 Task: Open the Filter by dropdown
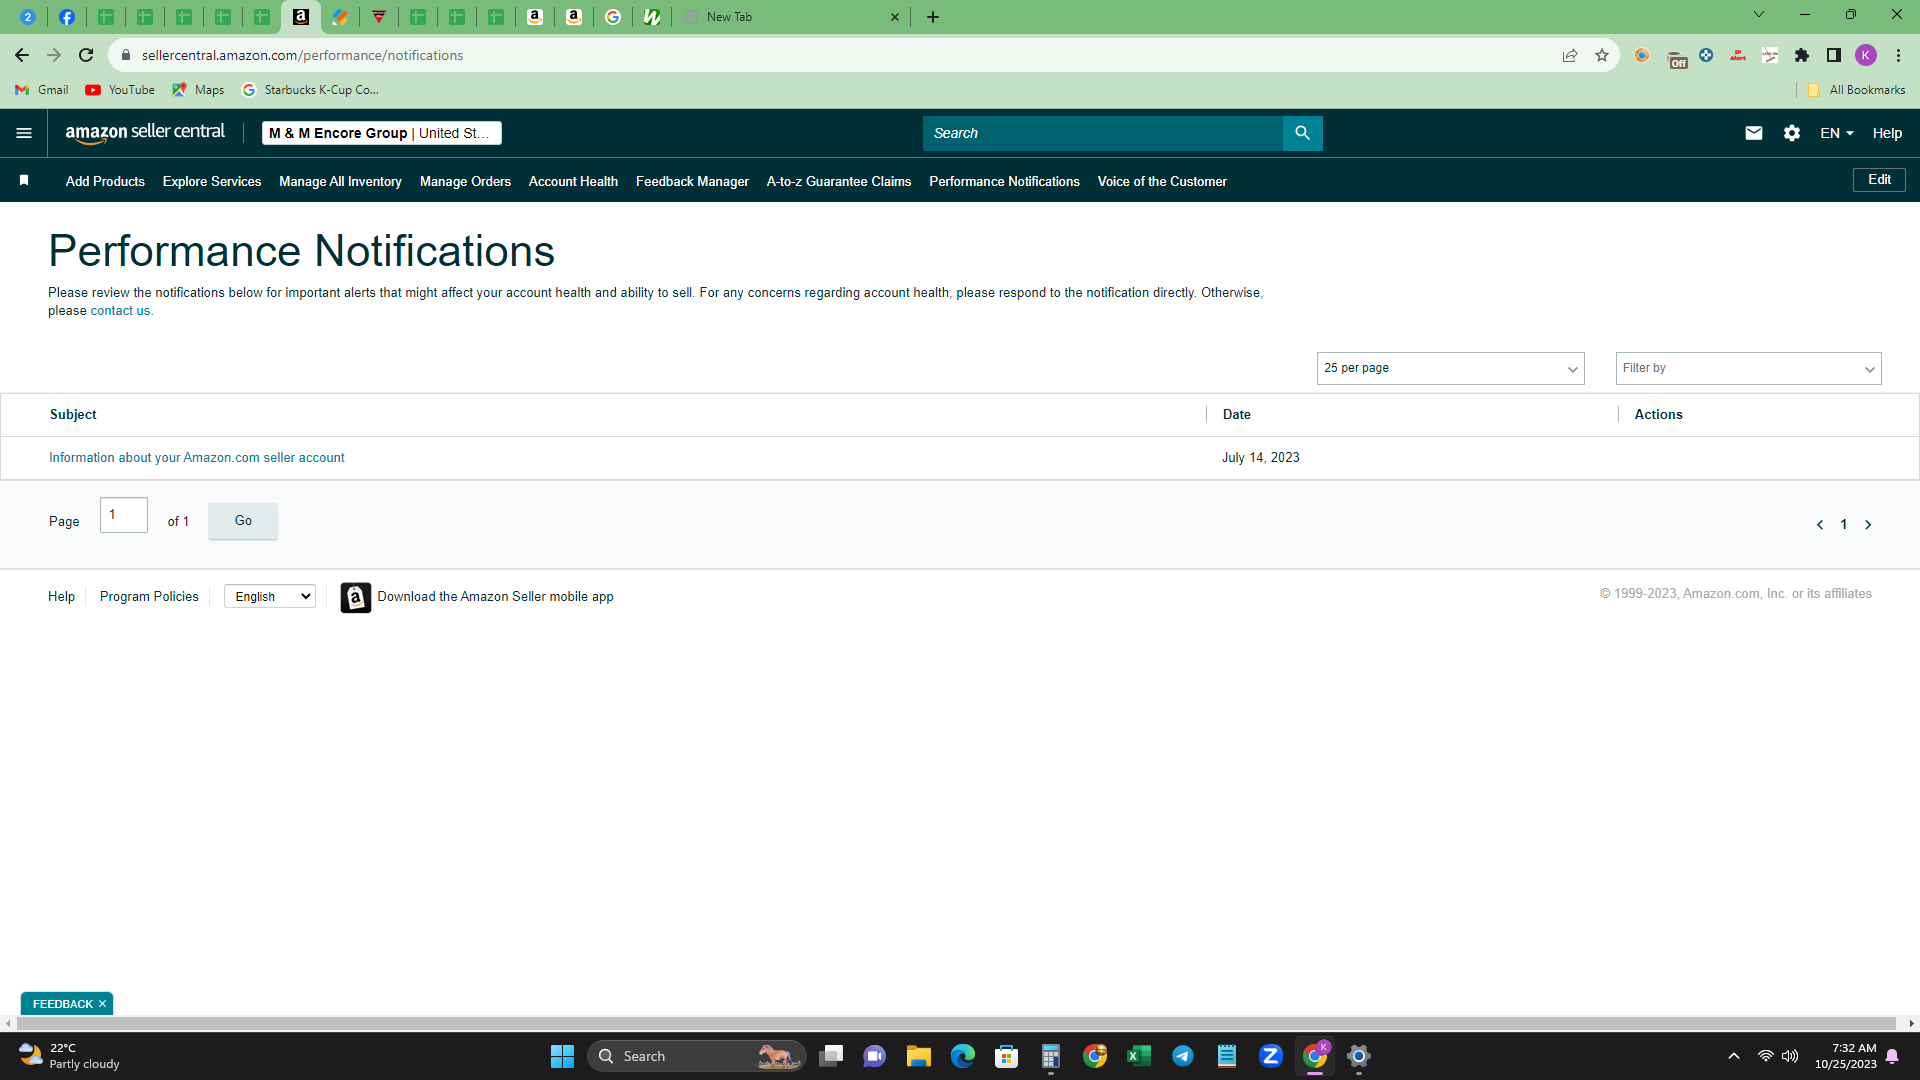tap(1748, 368)
